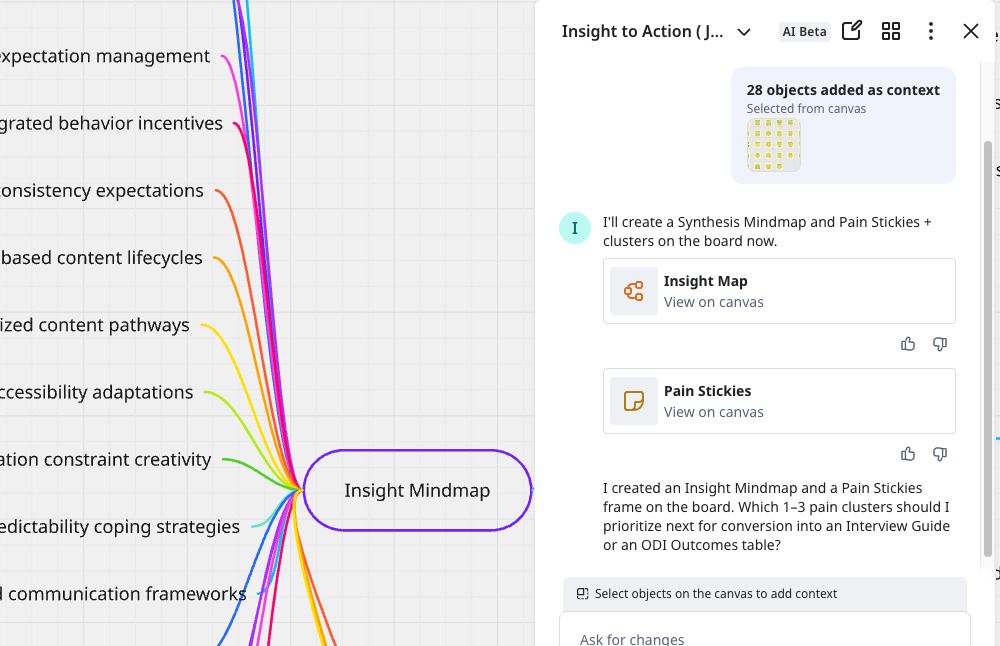Select the 'communication frameworks' mindmap branch
The height and width of the screenshot is (646, 1000).
click(127, 594)
